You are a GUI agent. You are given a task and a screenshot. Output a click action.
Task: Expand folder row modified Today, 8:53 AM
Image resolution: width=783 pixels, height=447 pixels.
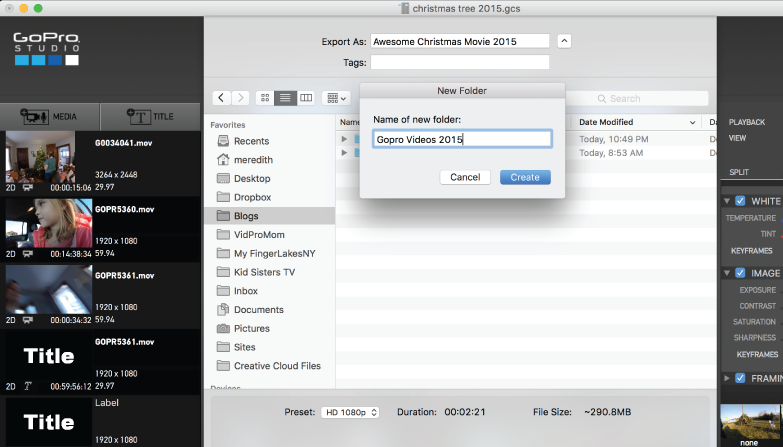pyautogui.click(x=344, y=153)
